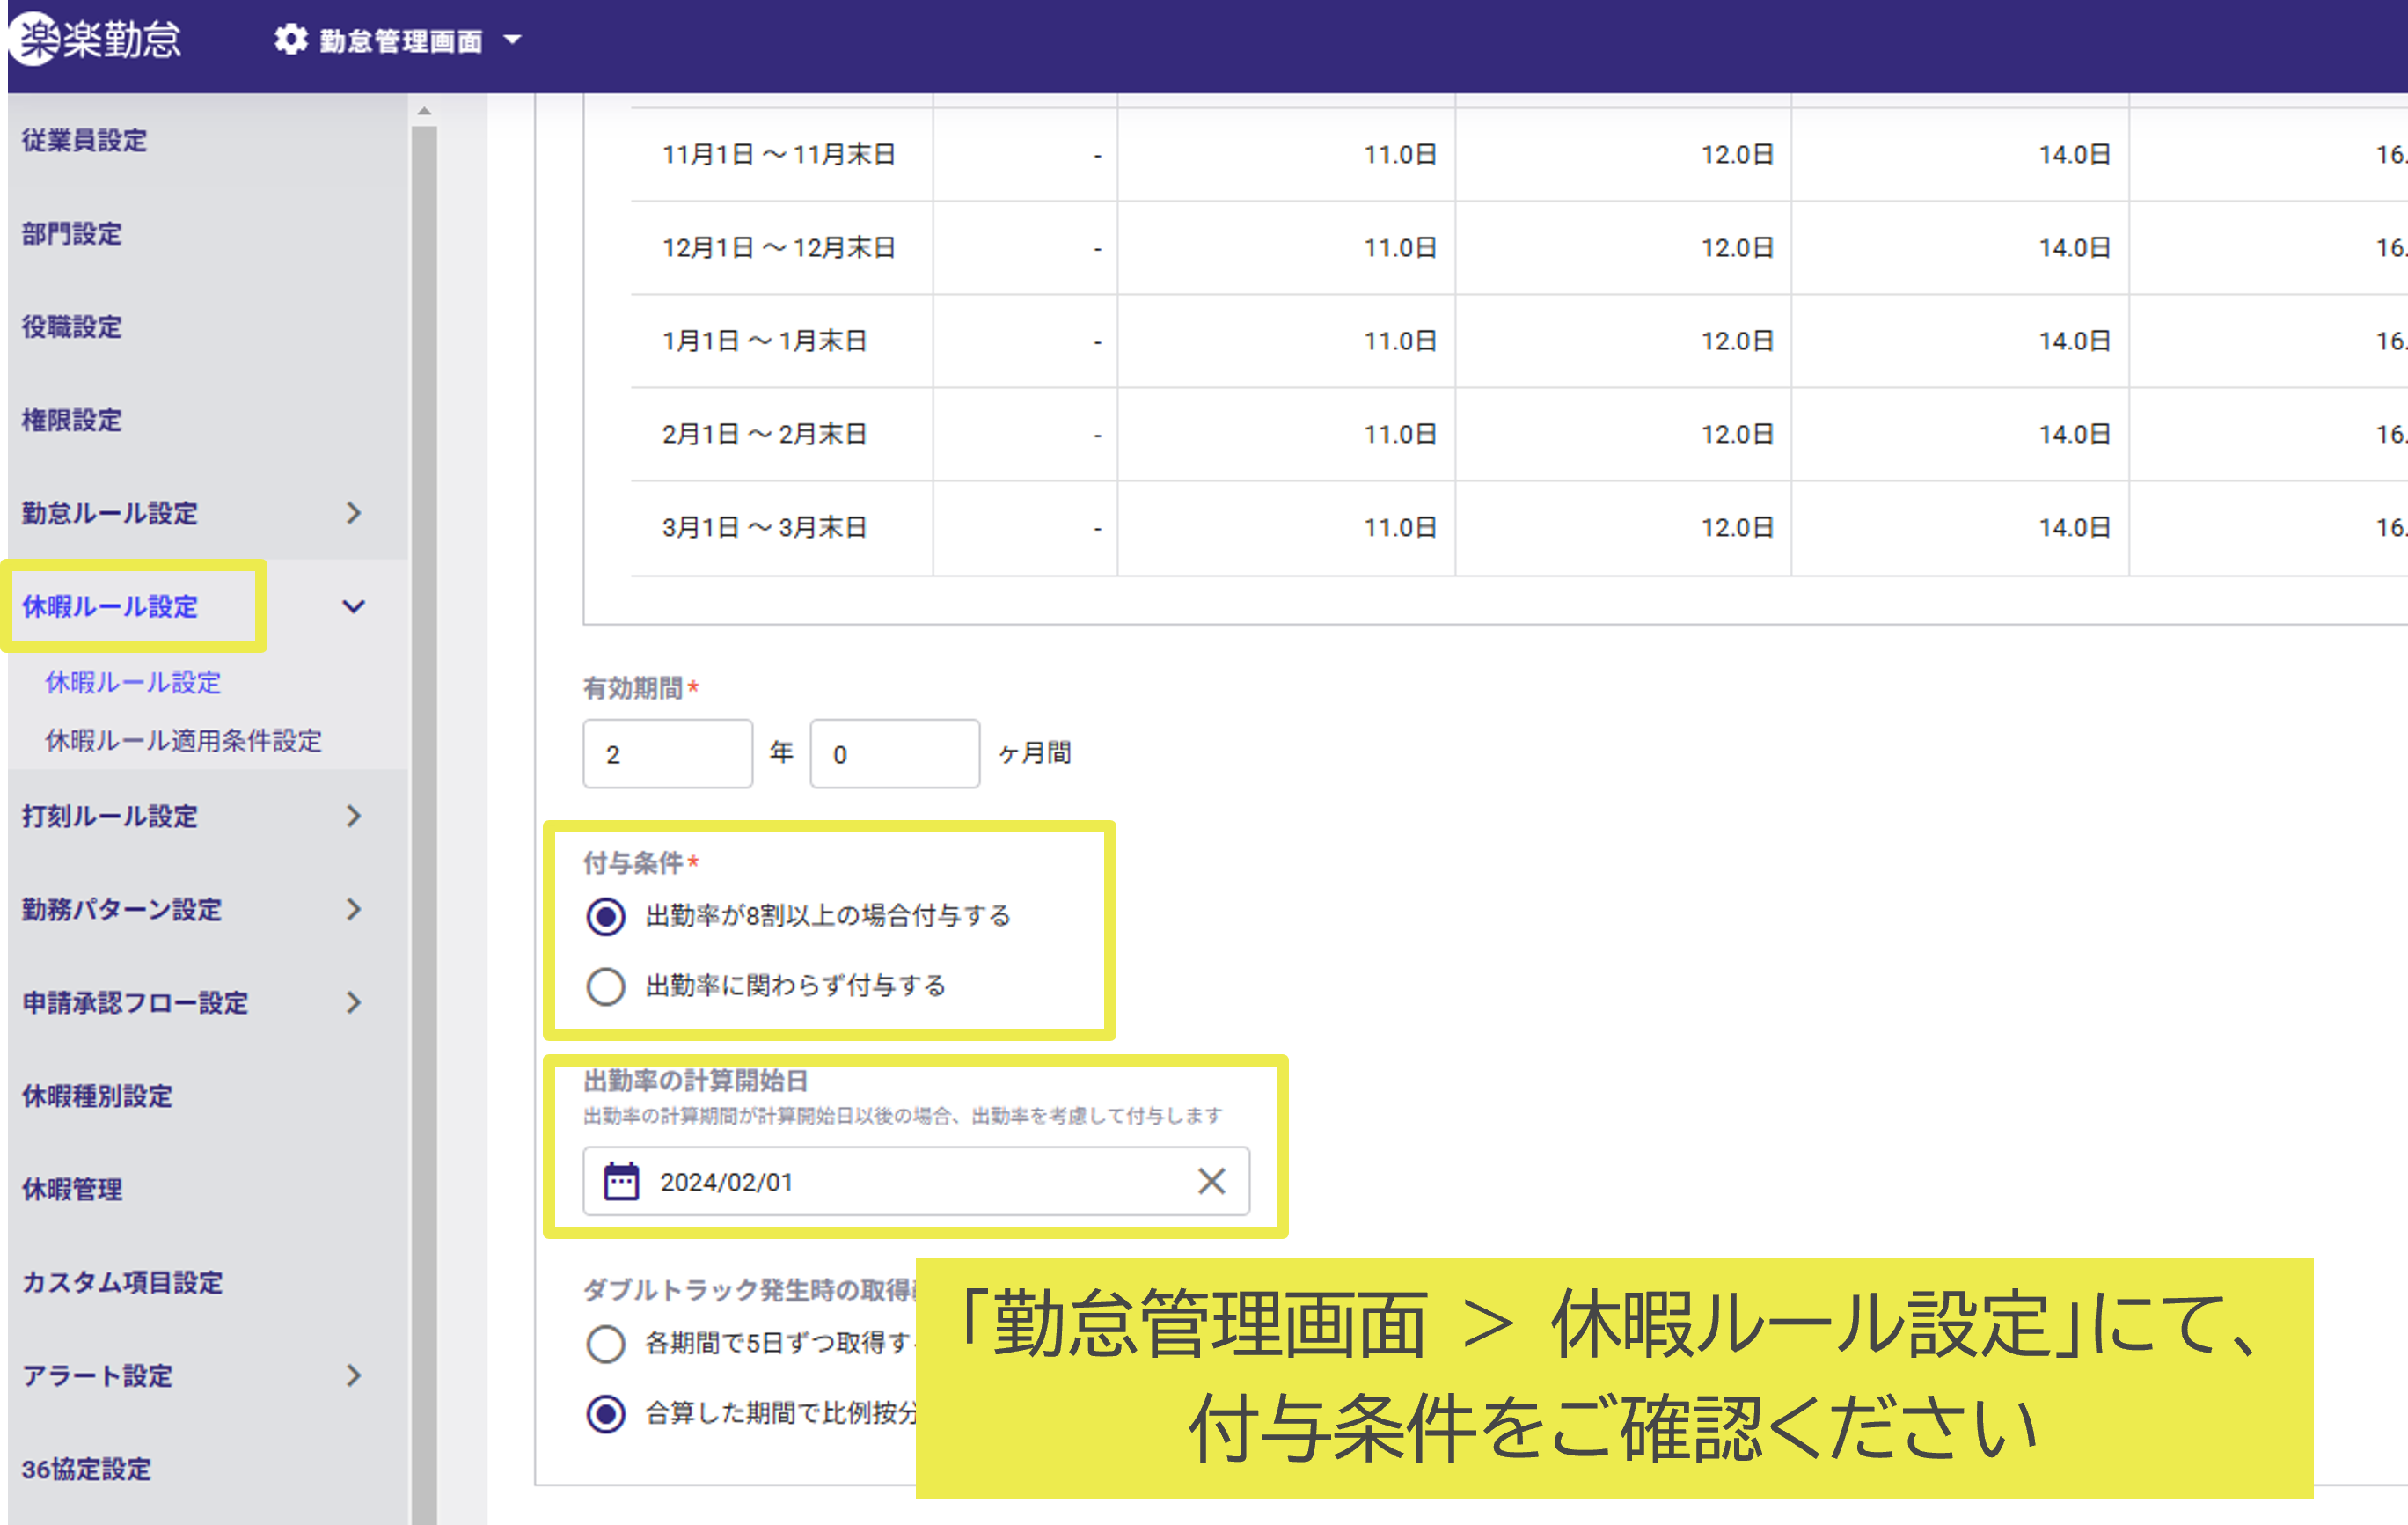Open 休暇種別設定 in the sidebar
Image resolution: width=2408 pixels, height=1525 pixels.
pyautogui.click(x=97, y=1095)
